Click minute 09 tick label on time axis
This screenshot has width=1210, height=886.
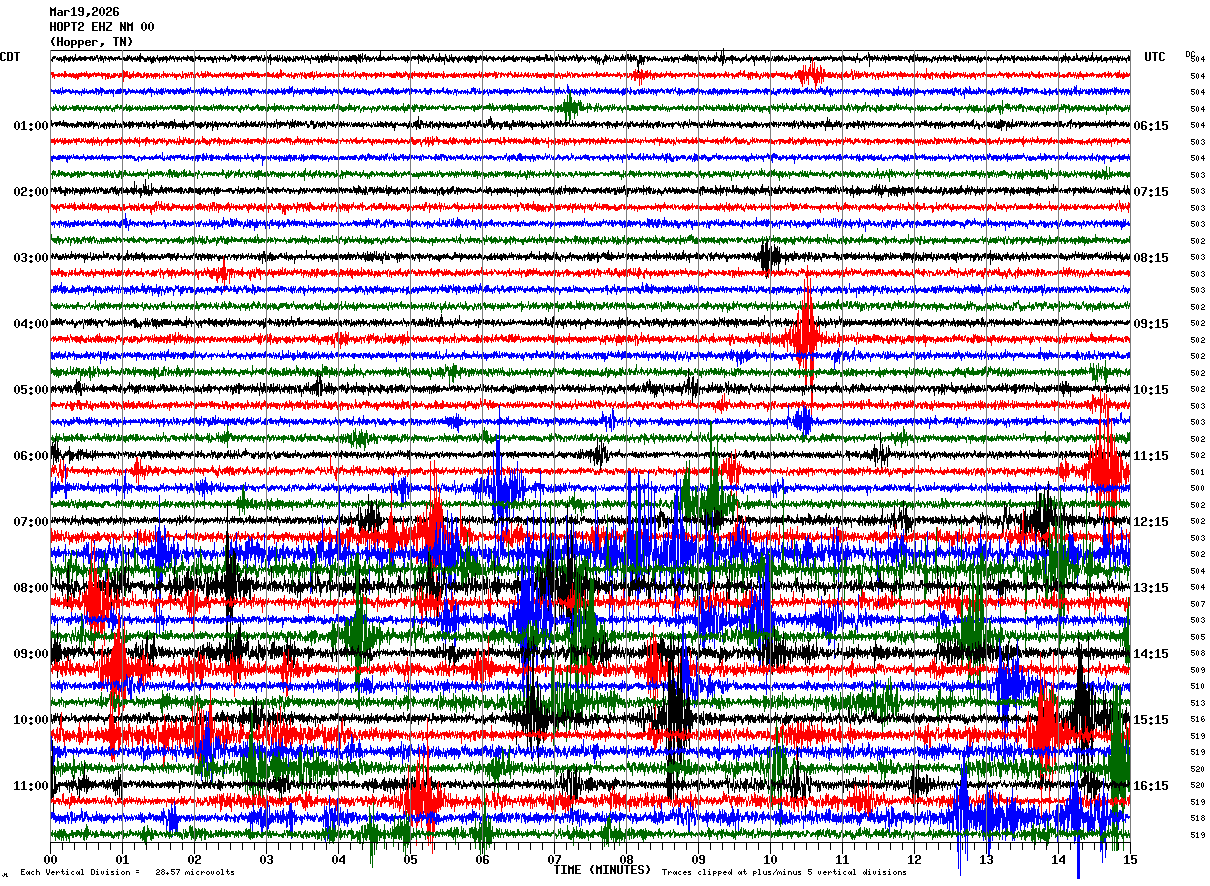(698, 859)
